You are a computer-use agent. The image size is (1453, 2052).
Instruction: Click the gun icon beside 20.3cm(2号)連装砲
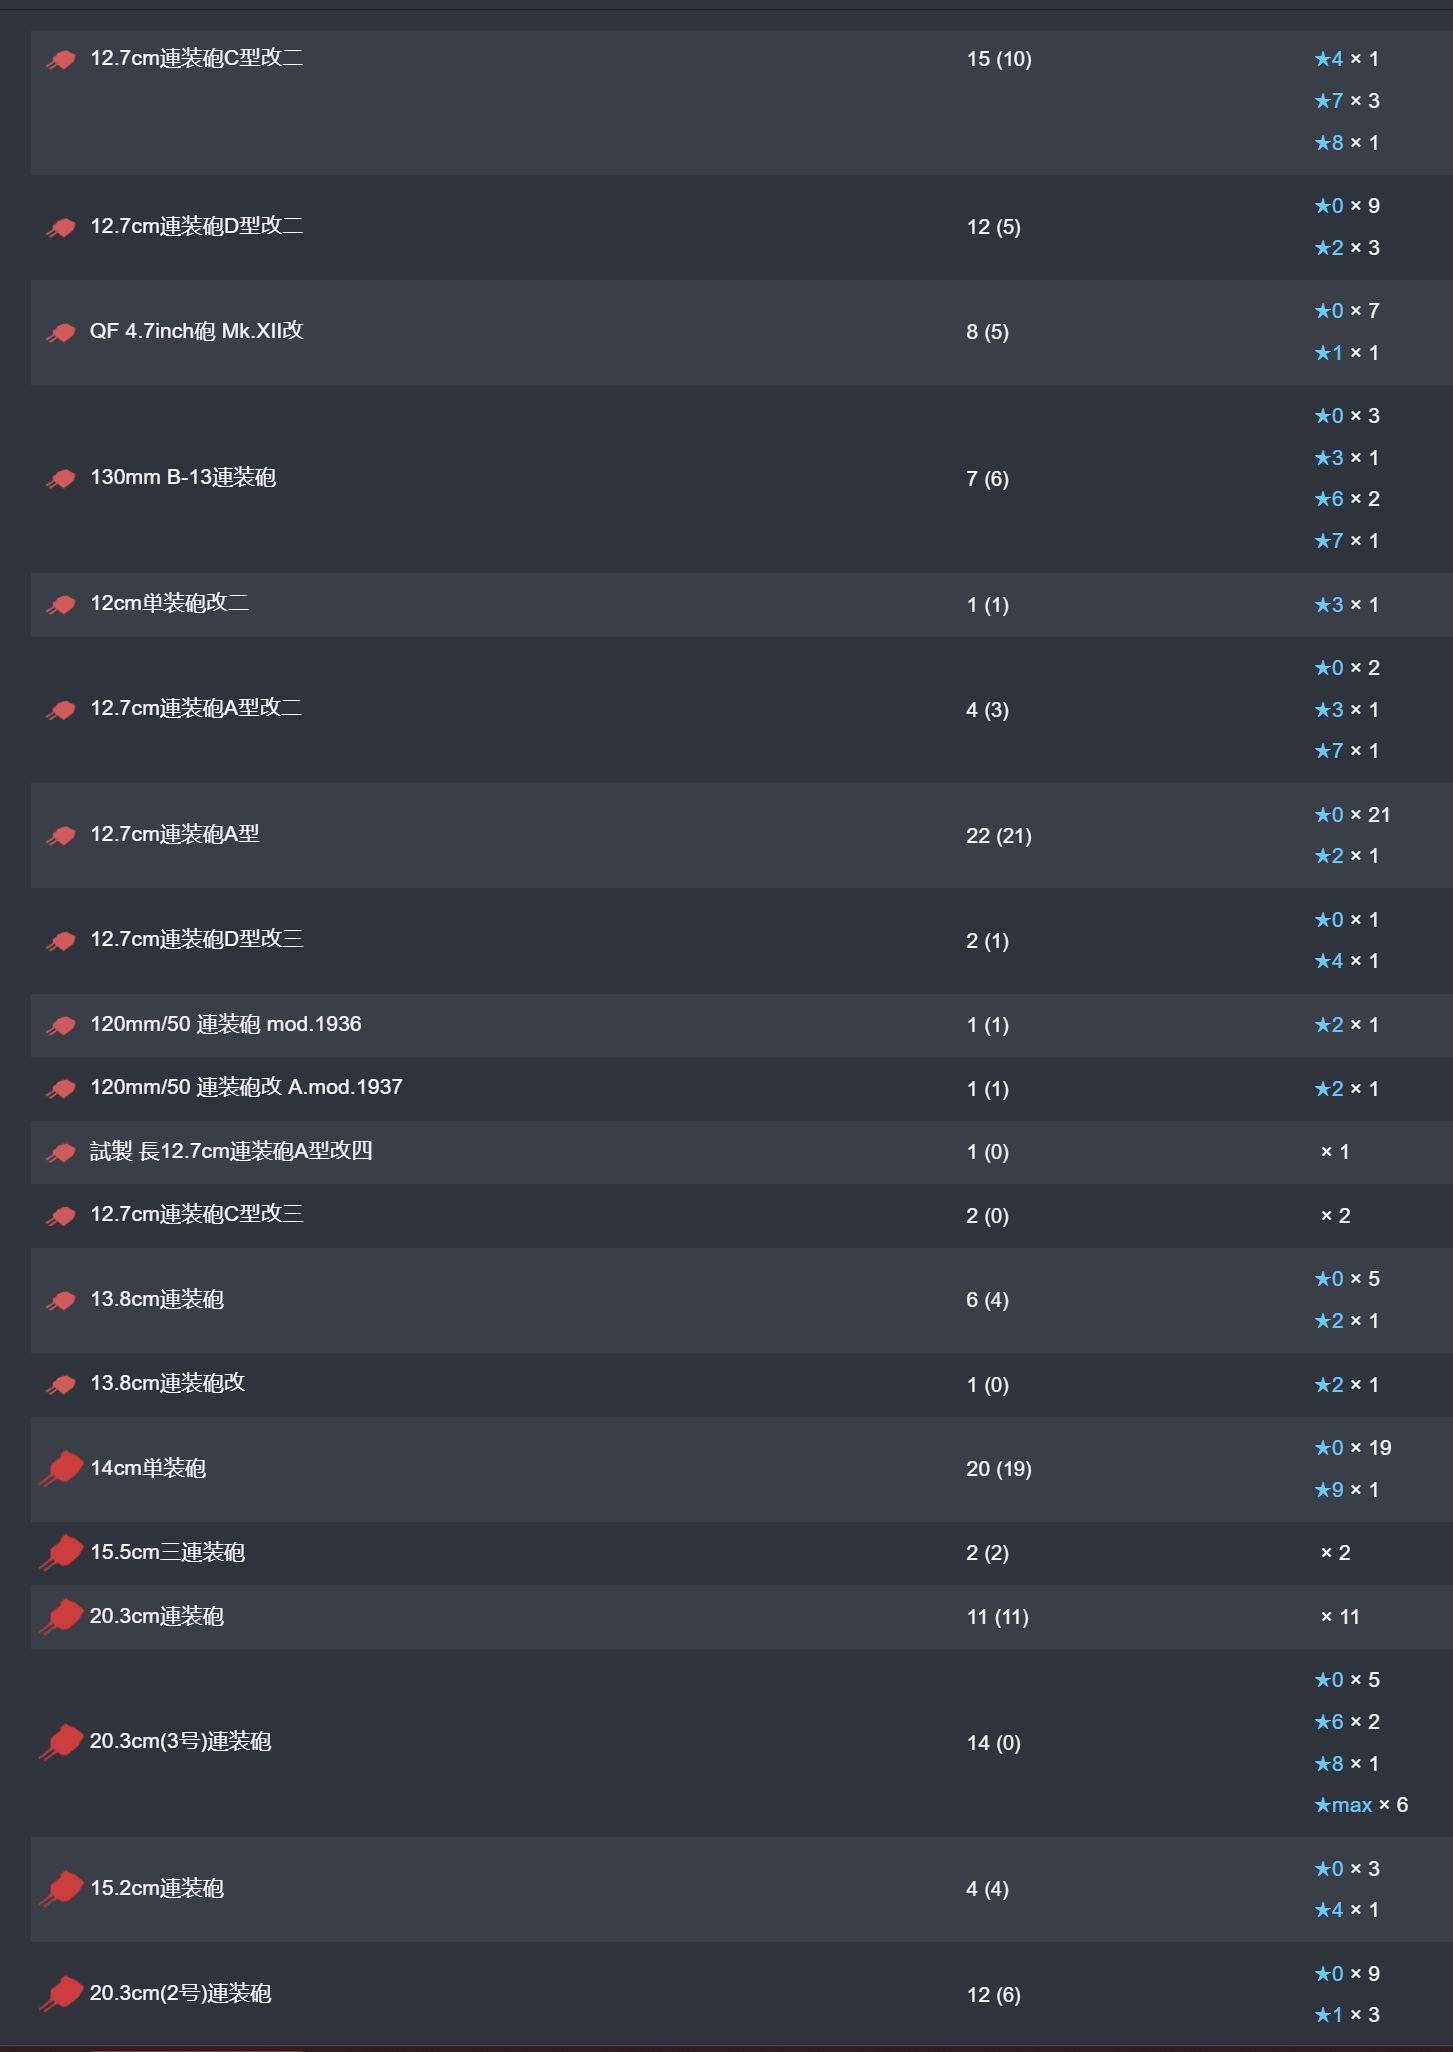coord(61,1994)
